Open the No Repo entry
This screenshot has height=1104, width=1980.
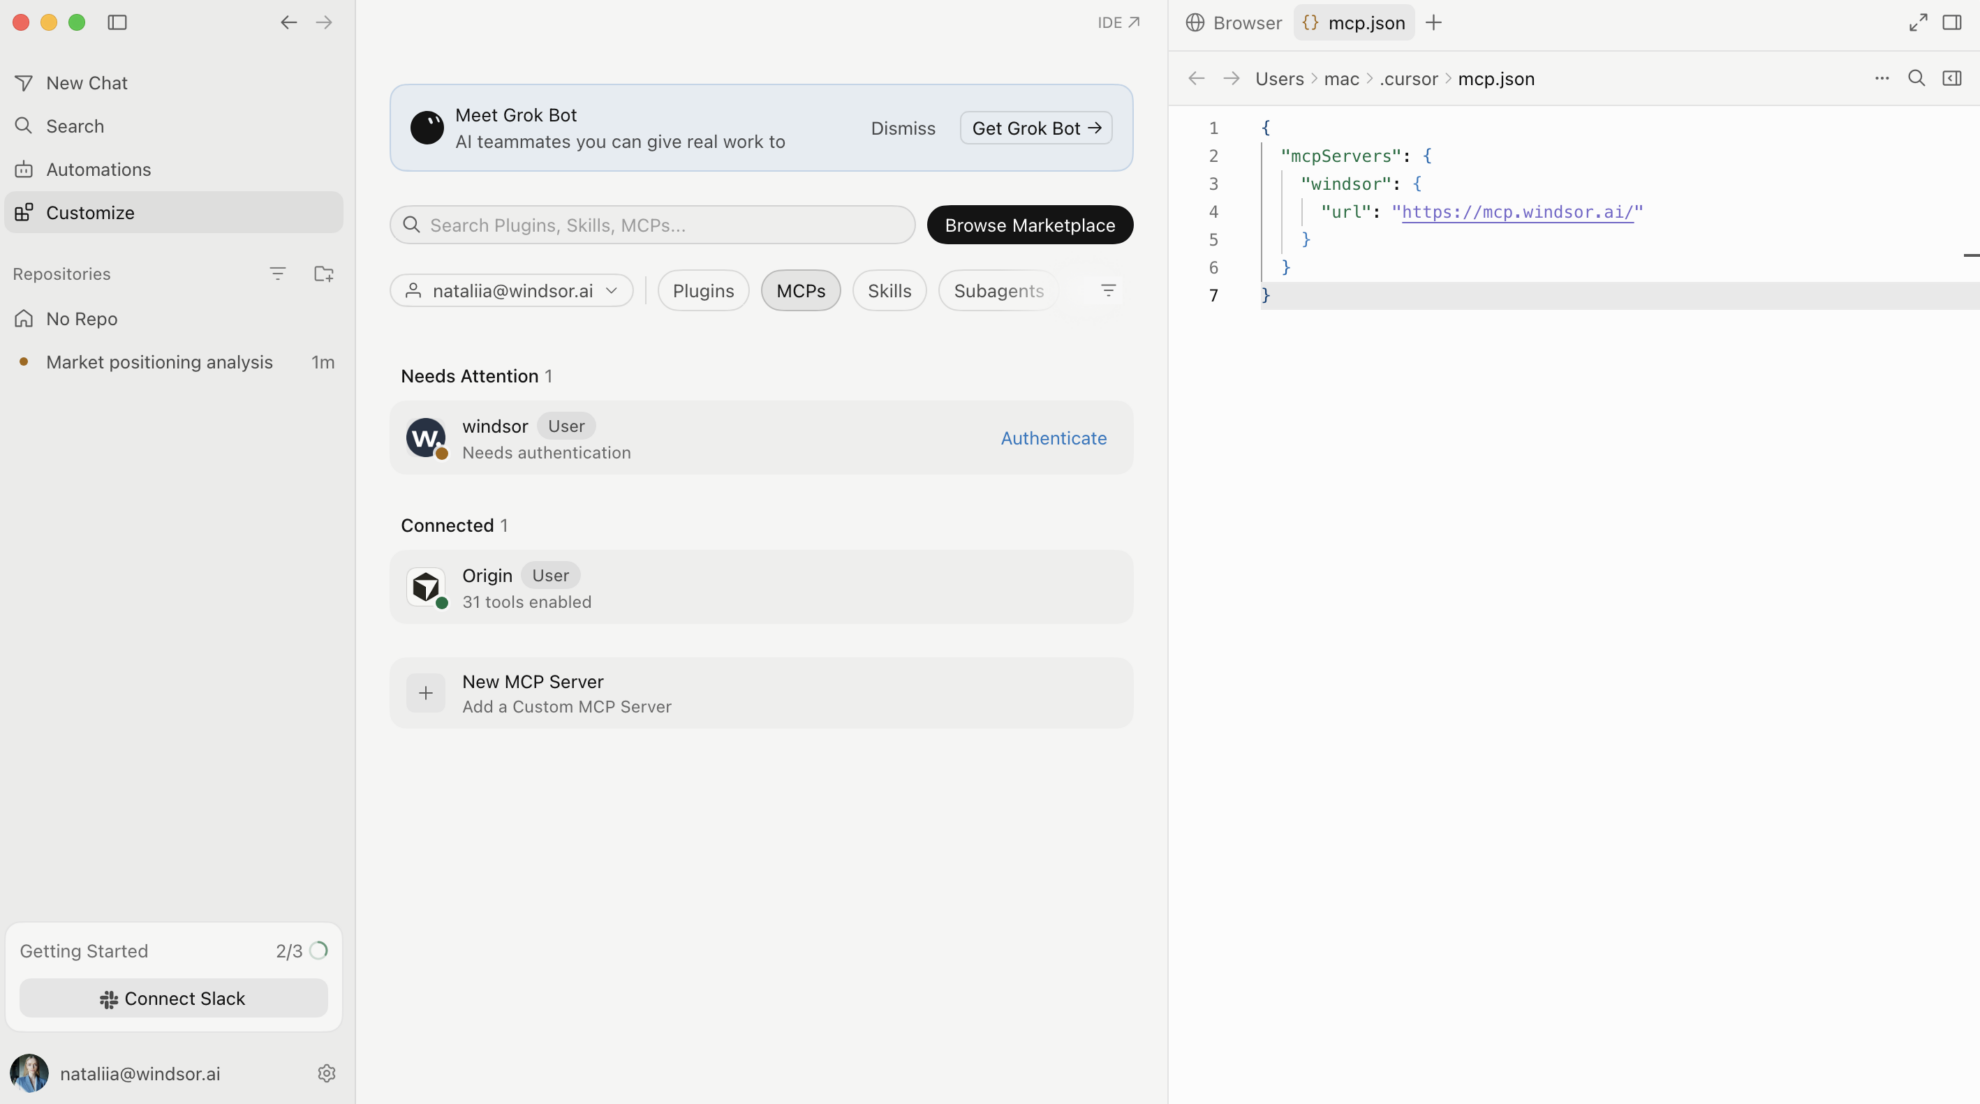174,318
